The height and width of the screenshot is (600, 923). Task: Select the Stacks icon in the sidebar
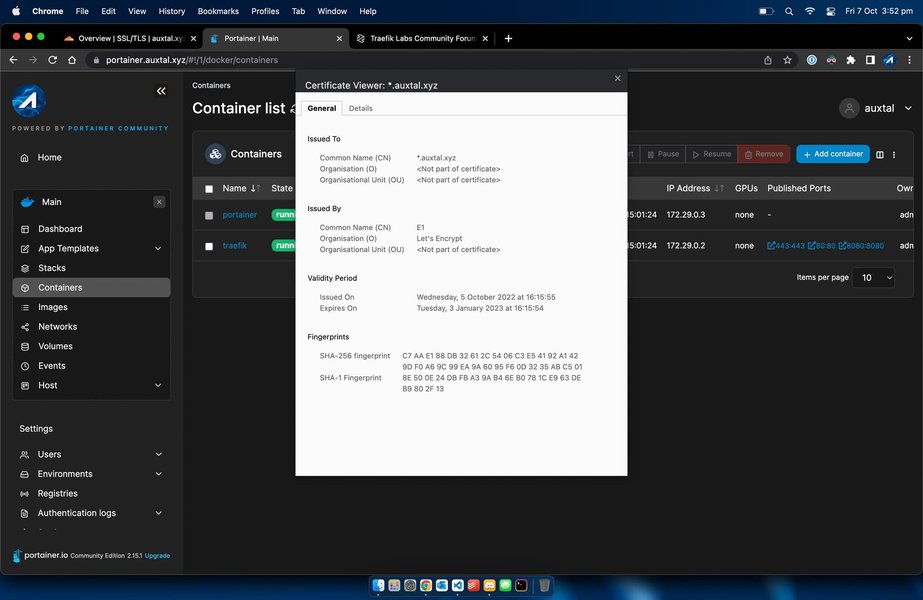55,267
